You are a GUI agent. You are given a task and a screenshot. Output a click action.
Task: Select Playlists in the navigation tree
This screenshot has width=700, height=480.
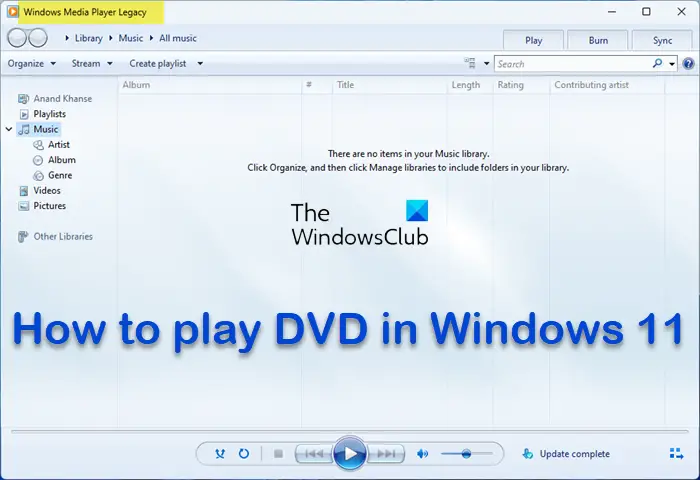(50, 114)
